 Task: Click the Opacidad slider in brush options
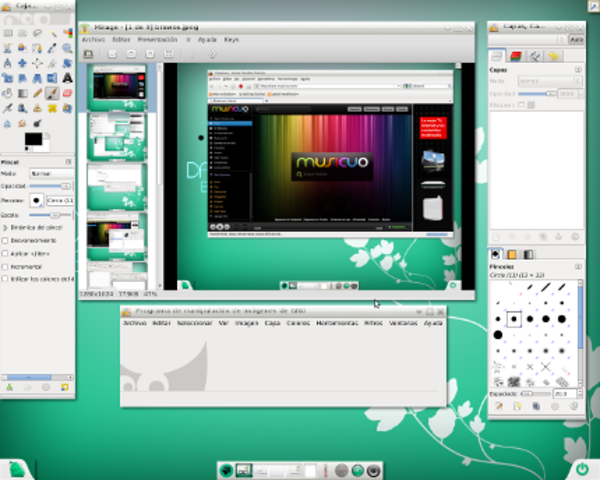pos(50,186)
